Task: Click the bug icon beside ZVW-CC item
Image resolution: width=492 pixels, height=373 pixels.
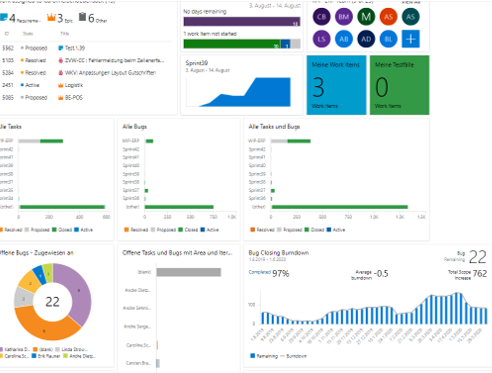Action: point(61,60)
